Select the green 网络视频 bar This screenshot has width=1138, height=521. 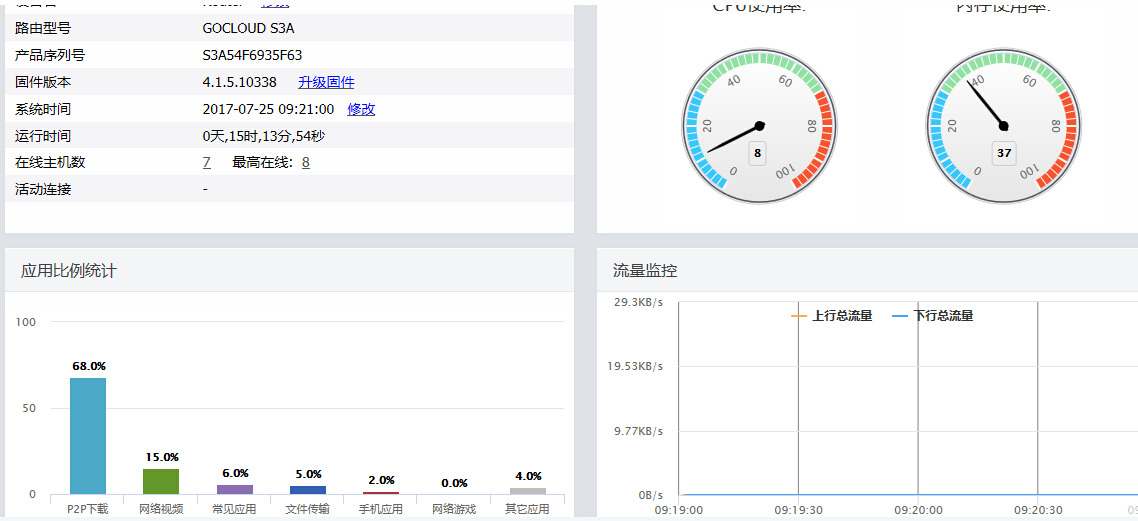coord(161,481)
